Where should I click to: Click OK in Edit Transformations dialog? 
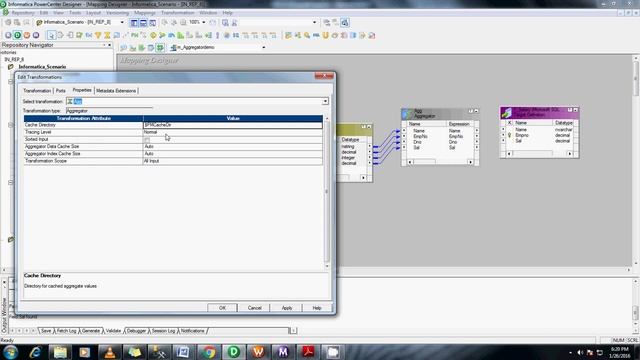[222, 308]
